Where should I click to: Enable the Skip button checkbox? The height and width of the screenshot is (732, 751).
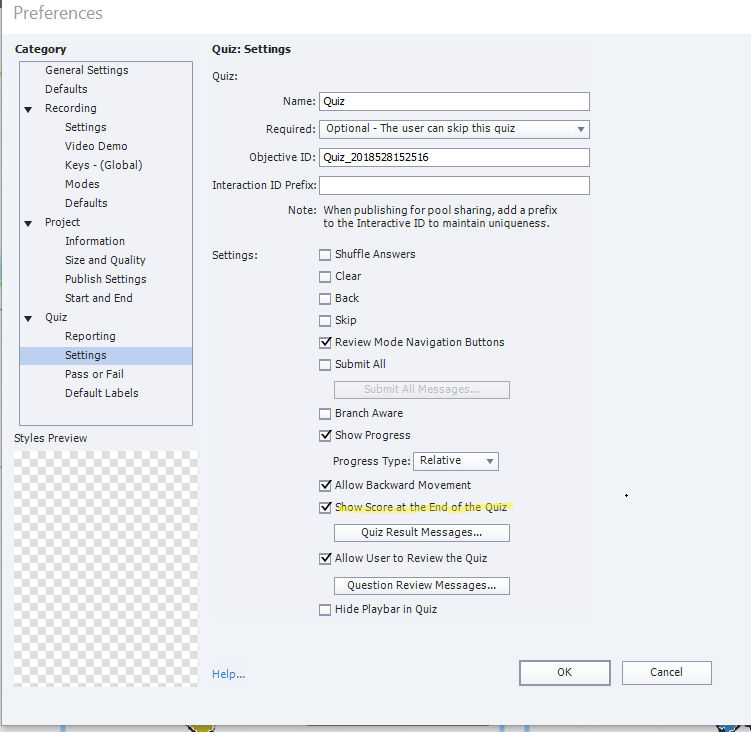325,320
